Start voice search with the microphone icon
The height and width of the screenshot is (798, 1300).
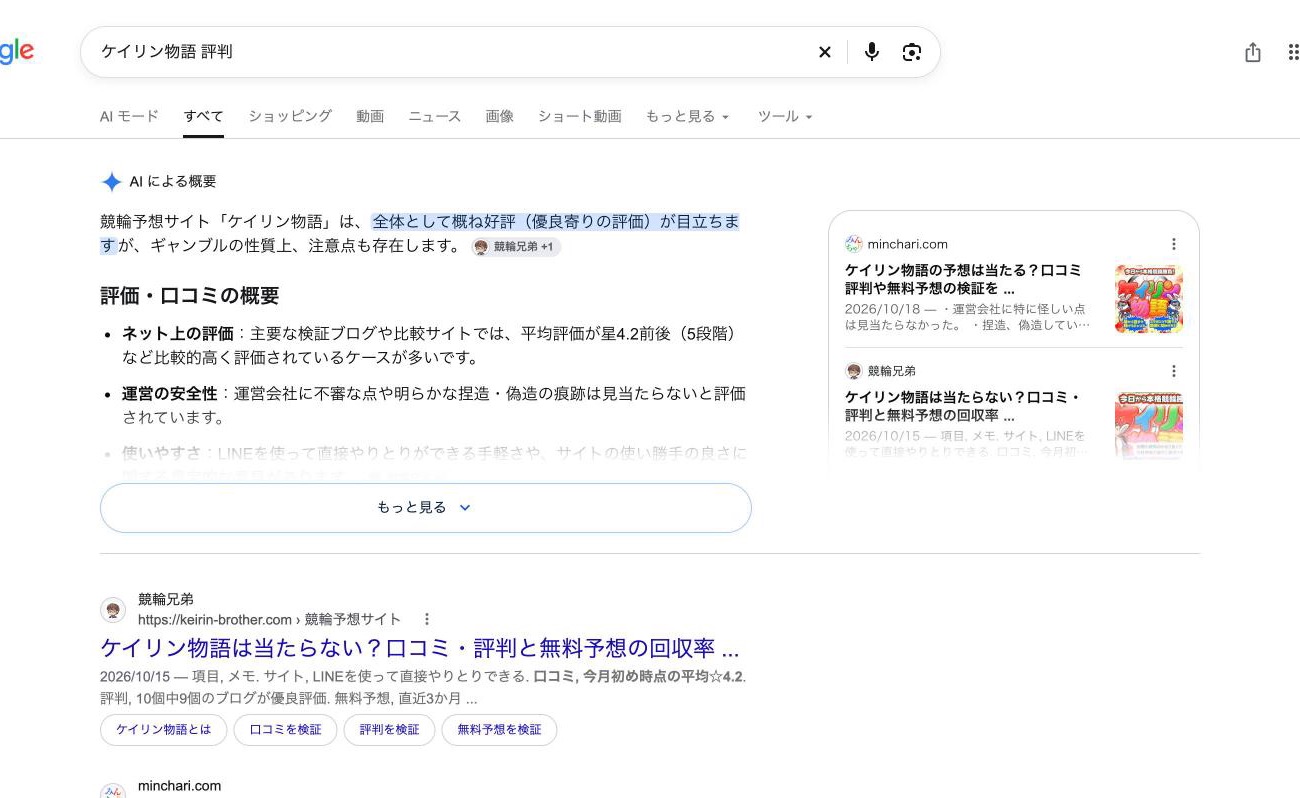872,52
